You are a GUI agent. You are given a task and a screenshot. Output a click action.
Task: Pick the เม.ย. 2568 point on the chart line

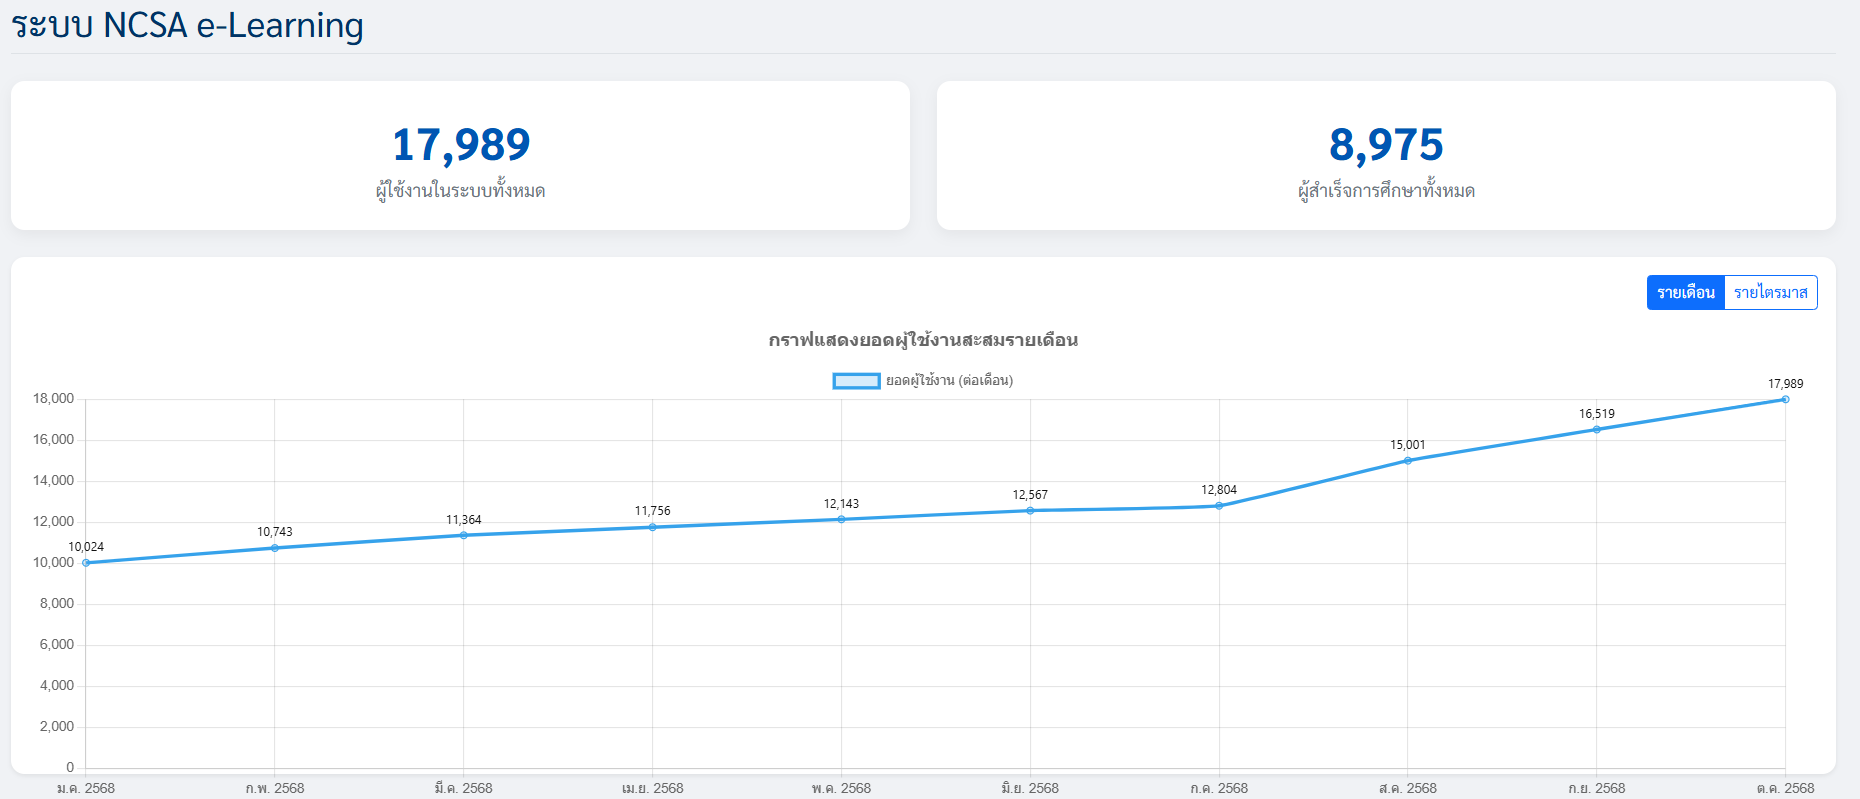[x=653, y=527]
